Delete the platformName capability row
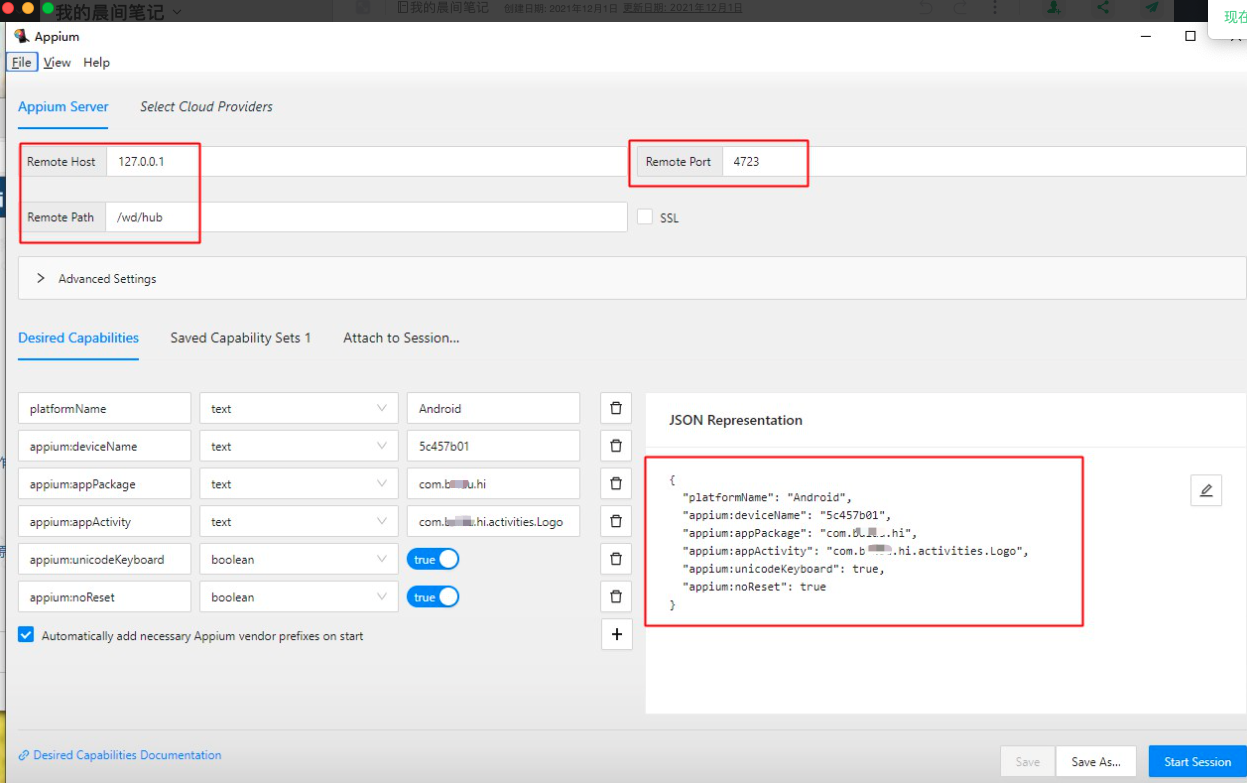The height and width of the screenshot is (783, 1247). (x=616, y=407)
